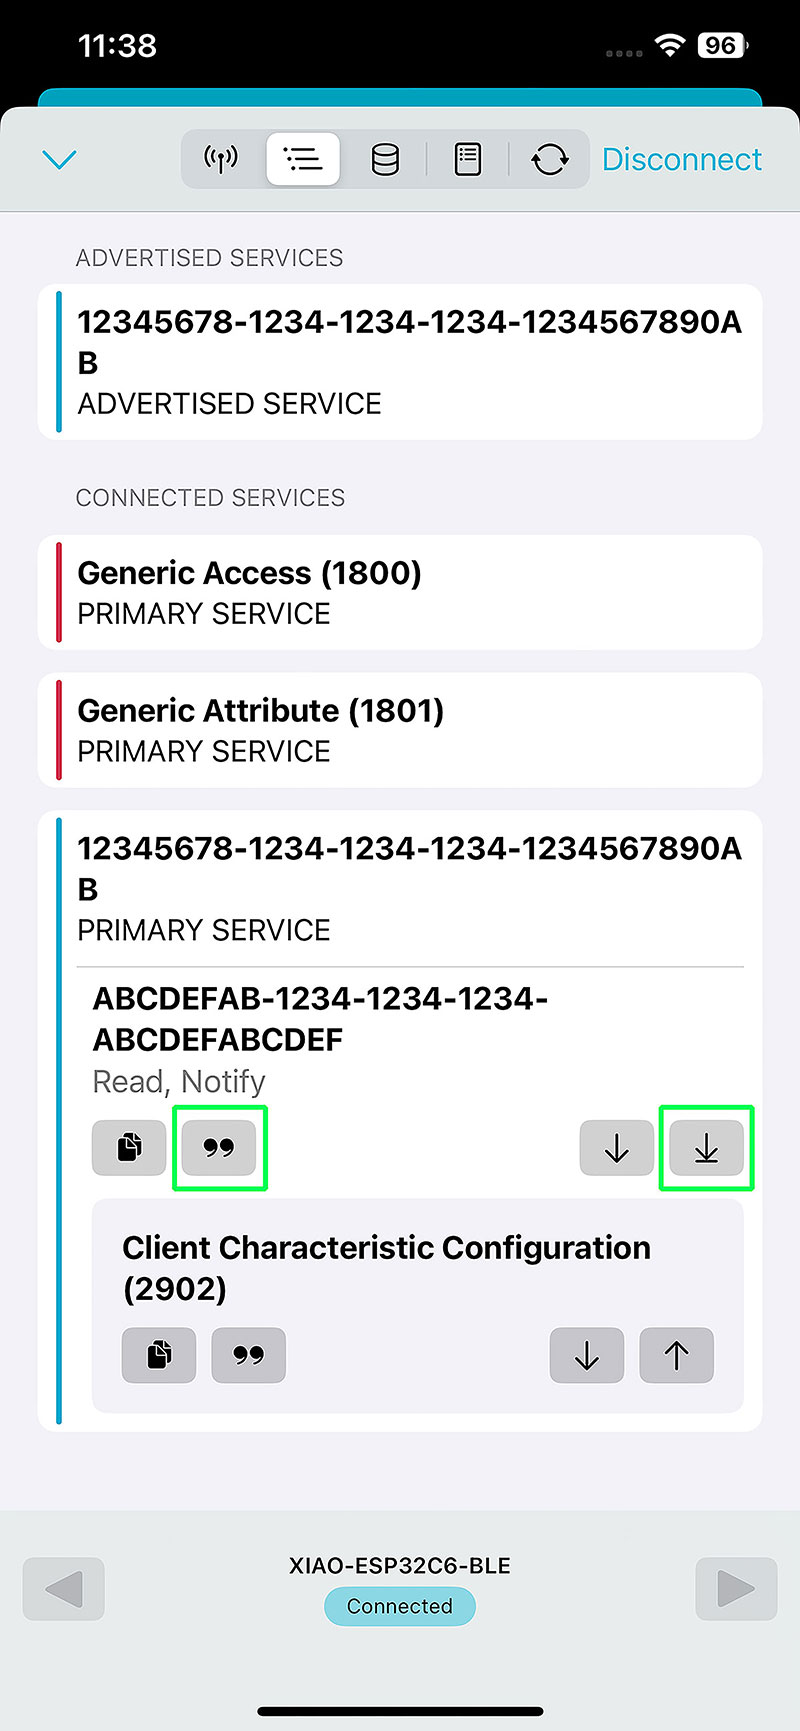Select the services list tab
The image size is (800, 1731).
point(303,159)
